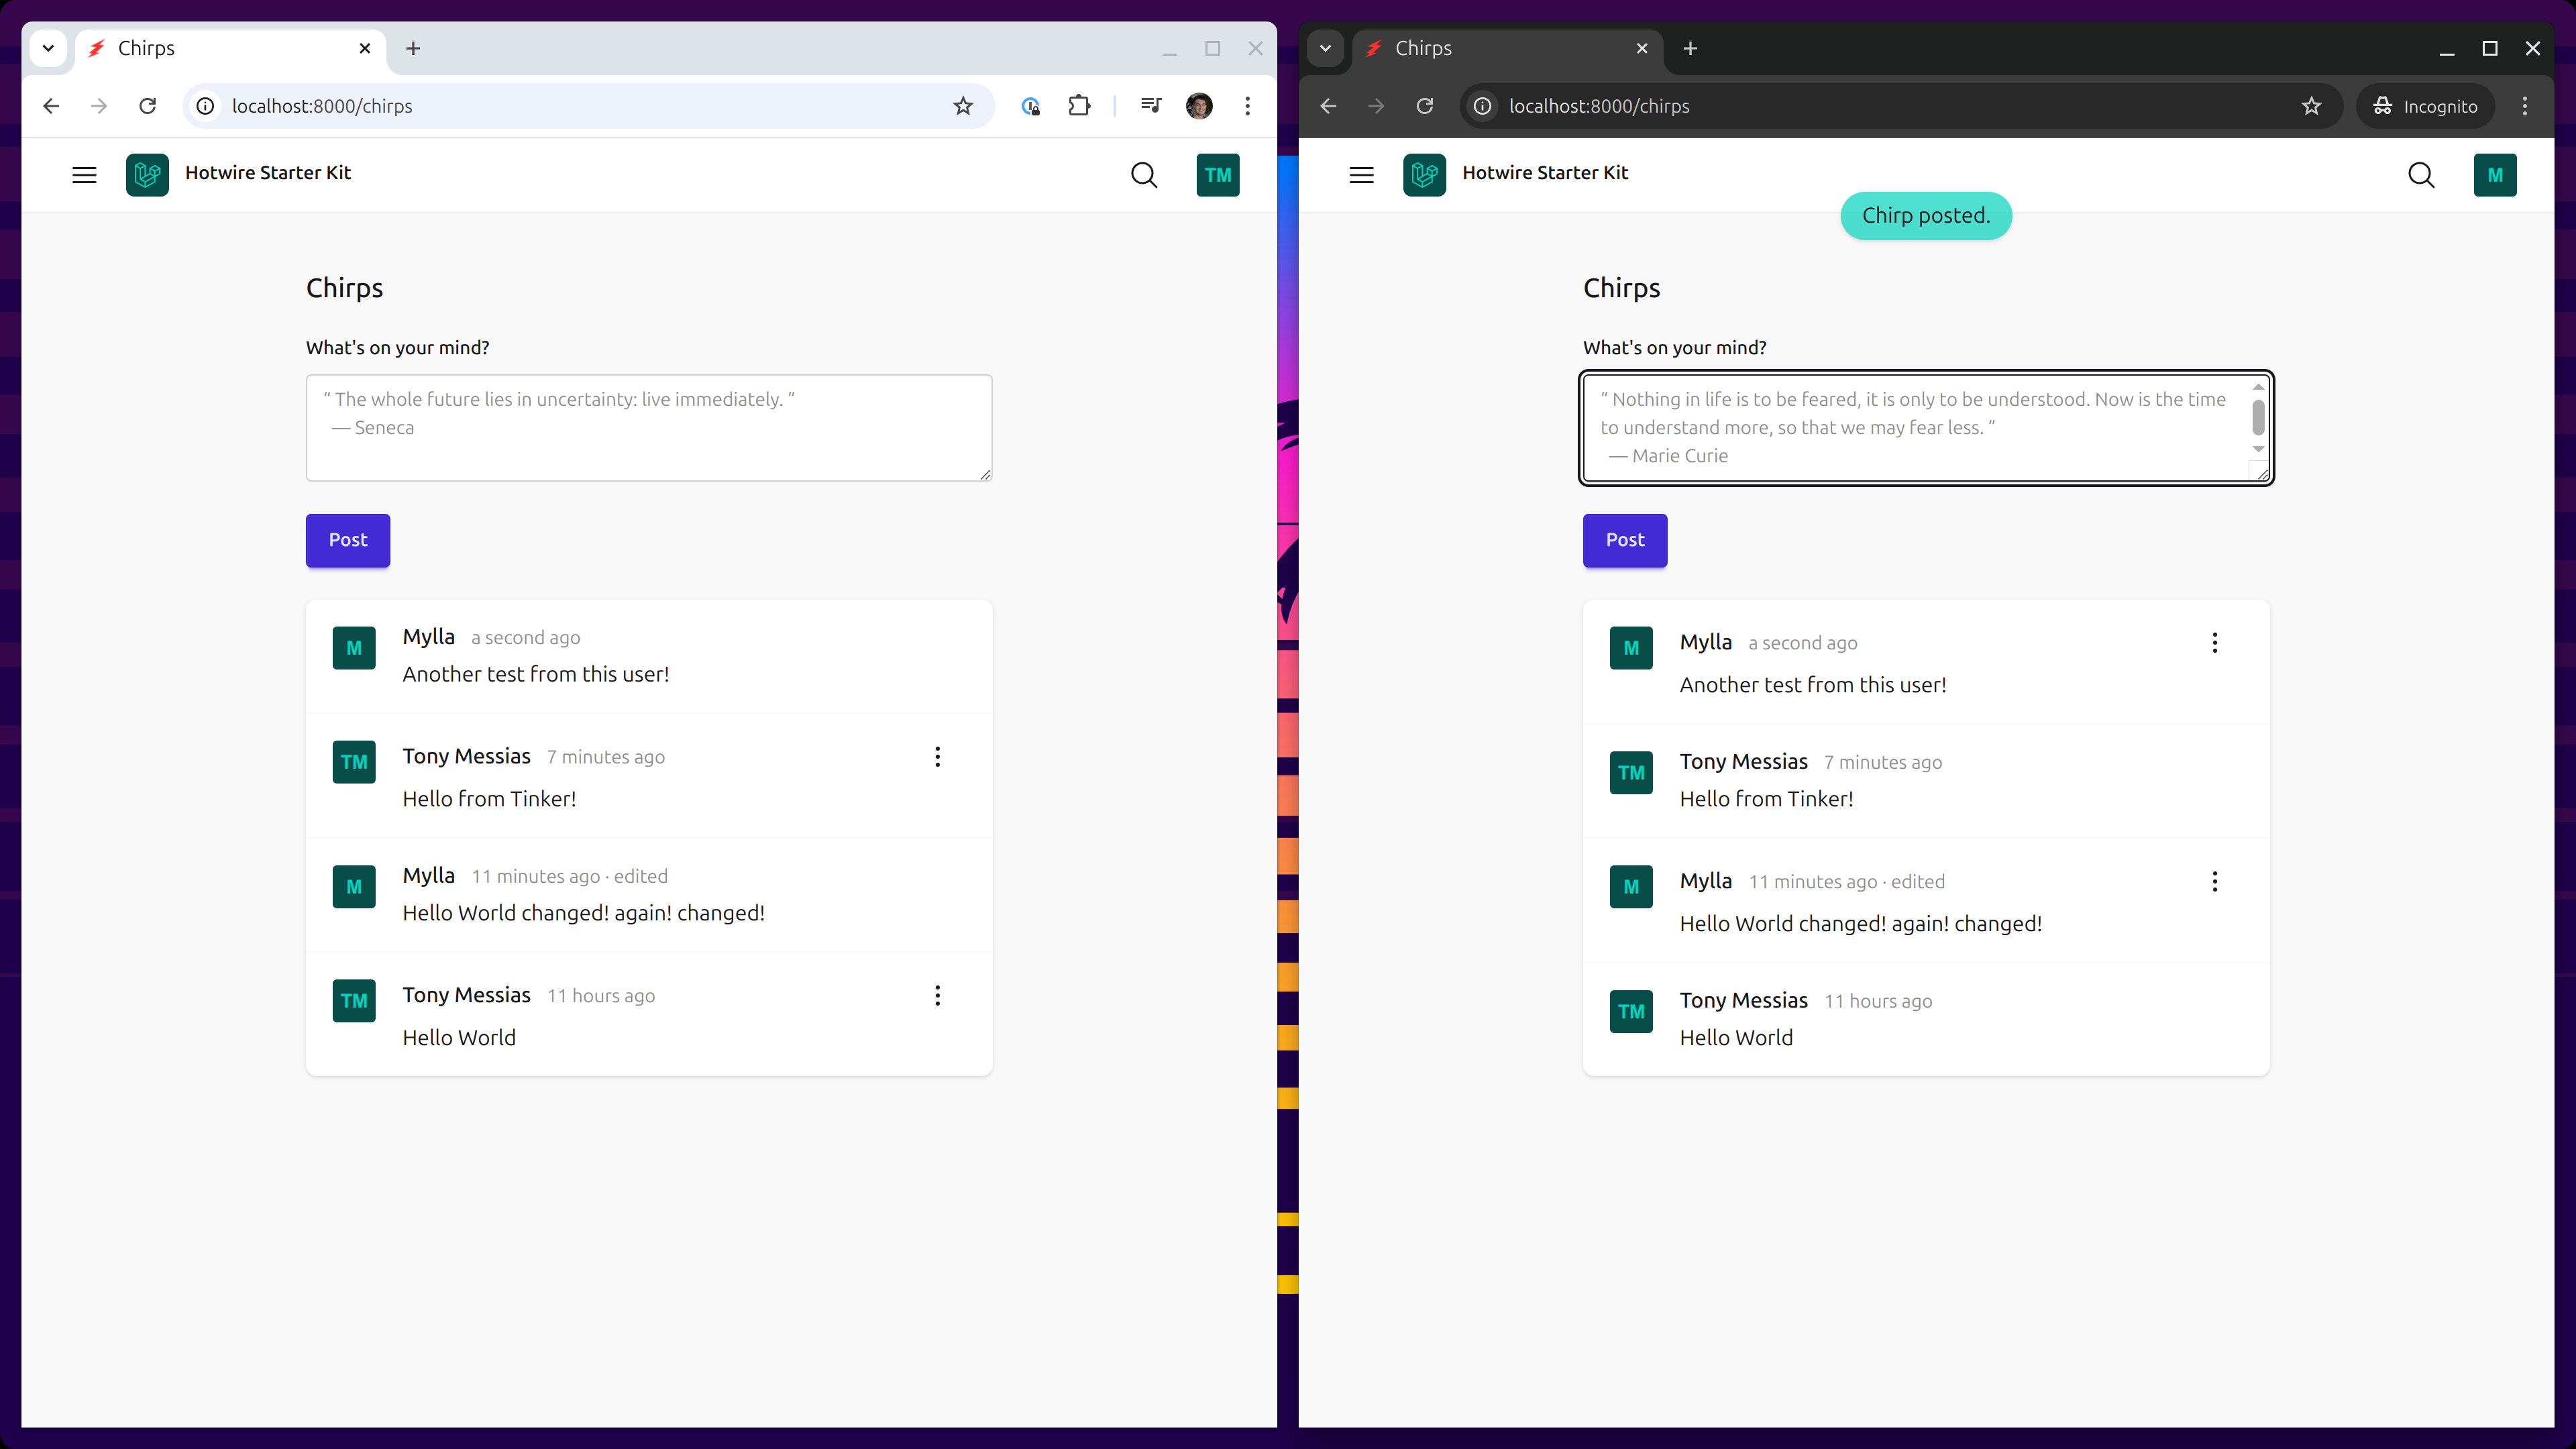Open Chrome extensions puzzle icon
Image resolution: width=2576 pixels, height=1449 pixels.
1079,106
